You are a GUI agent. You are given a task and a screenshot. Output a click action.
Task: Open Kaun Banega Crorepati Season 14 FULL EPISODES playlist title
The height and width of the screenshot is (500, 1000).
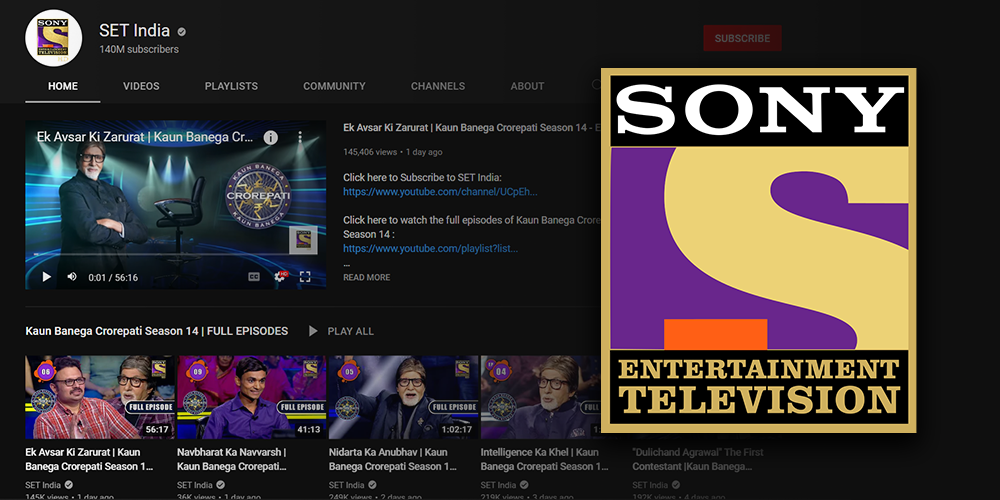(x=157, y=331)
